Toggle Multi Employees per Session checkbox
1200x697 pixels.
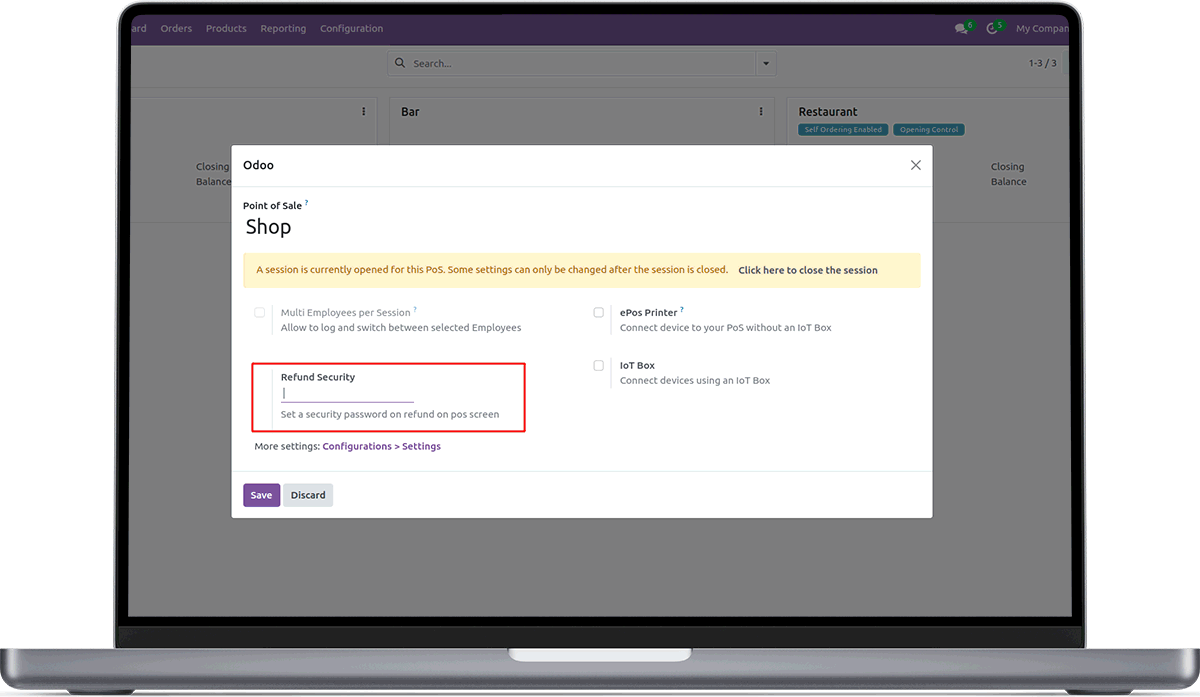point(260,313)
